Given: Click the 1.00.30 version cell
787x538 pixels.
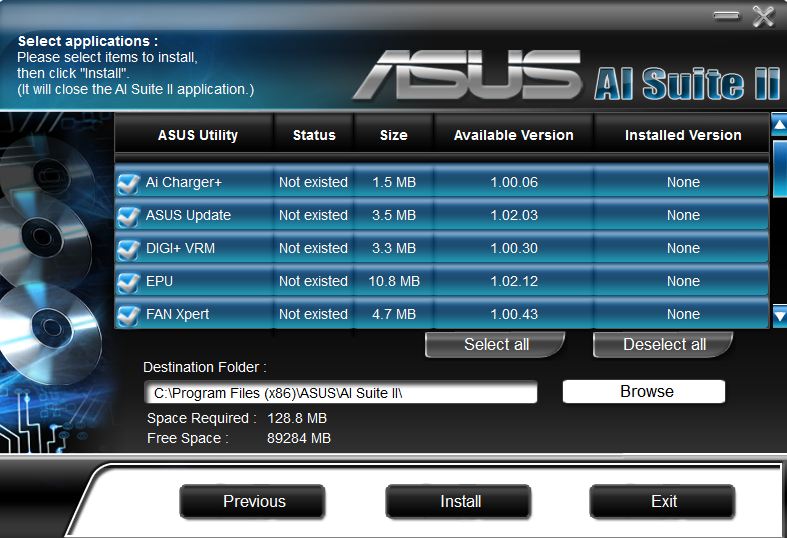Looking at the screenshot, I should coord(514,248).
